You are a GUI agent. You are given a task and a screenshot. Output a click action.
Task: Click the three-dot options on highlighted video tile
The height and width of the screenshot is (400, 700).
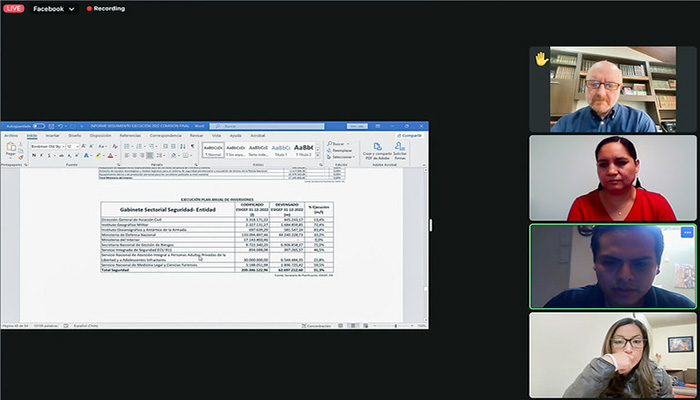coord(687,232)
